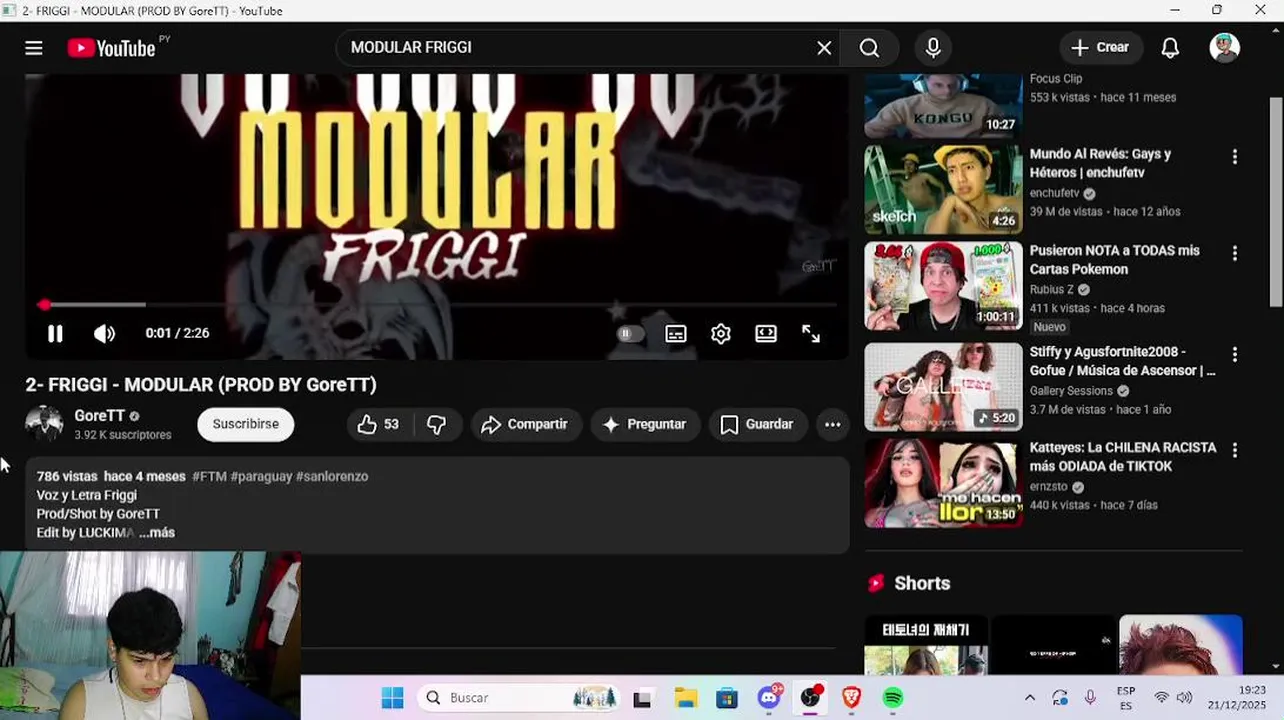1284x720 pixels.
Task: Click the enchufetv channel name
Action: 1054,193
